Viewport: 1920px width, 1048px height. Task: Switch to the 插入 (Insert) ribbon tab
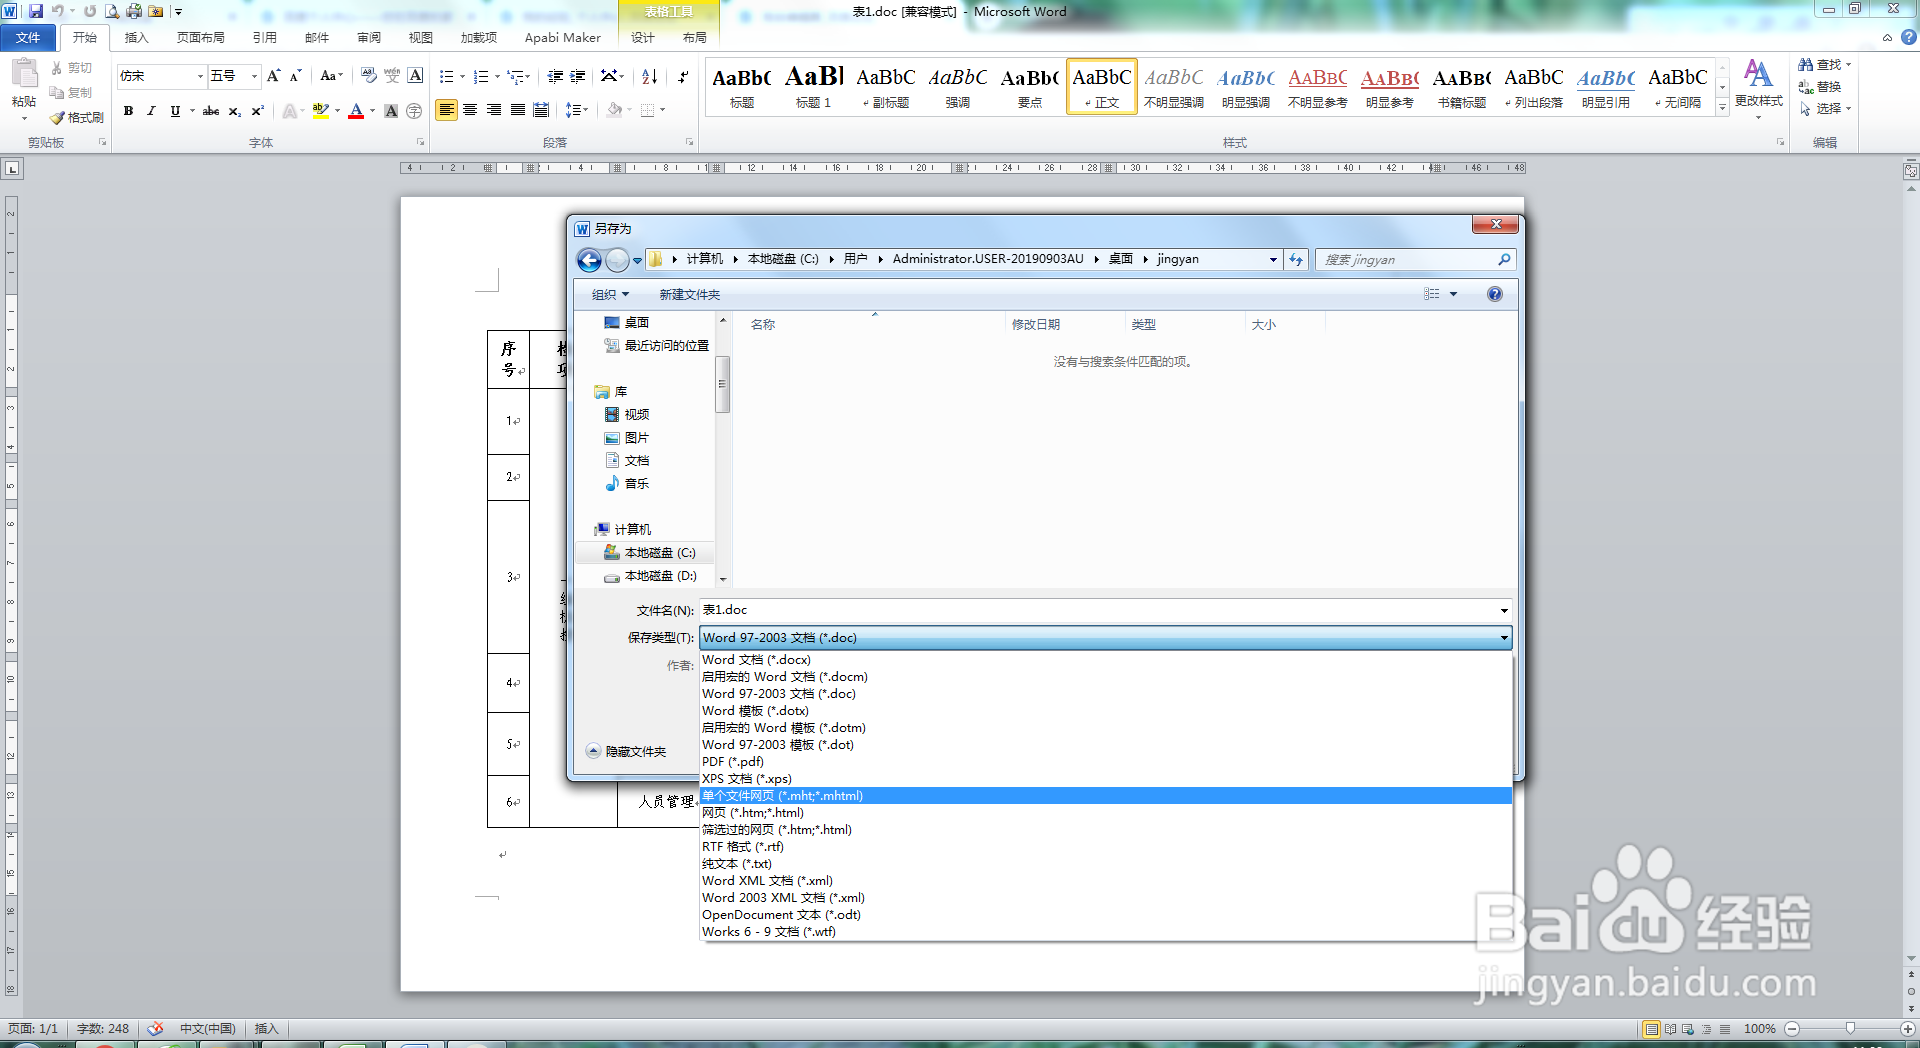click(136, 37)
